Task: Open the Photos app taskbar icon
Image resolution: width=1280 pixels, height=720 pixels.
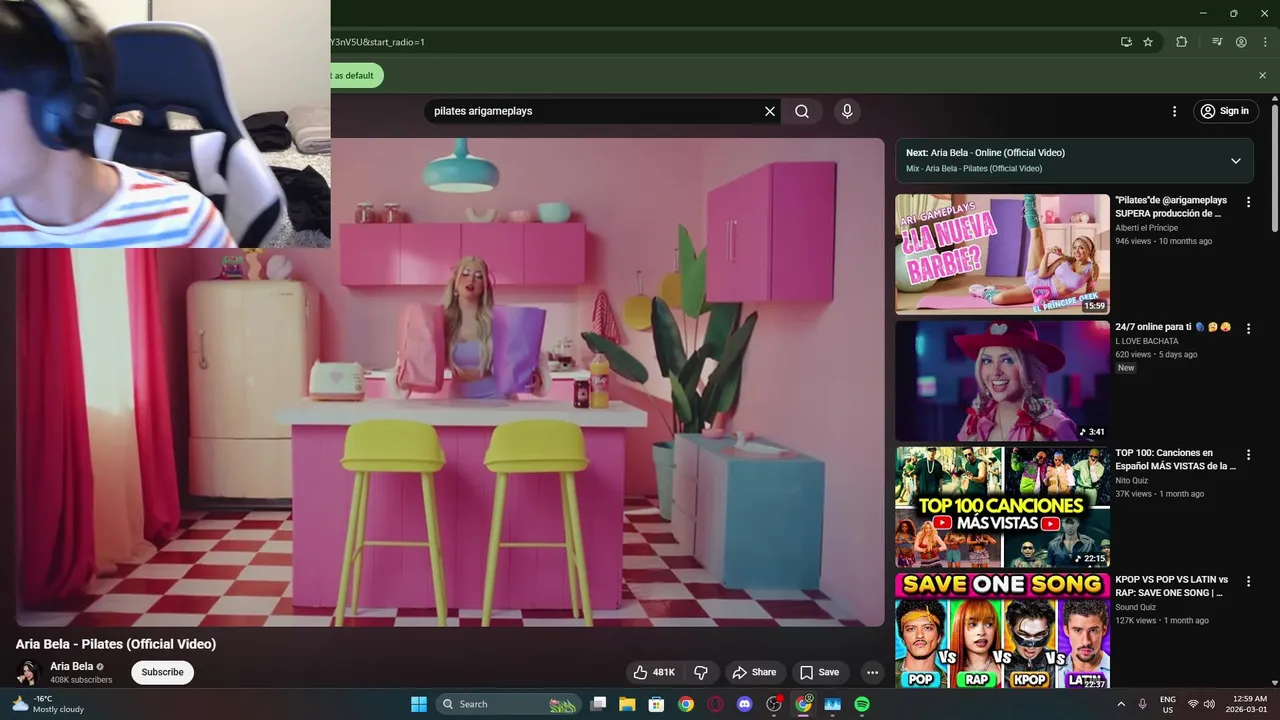Action: [x=832, y=704]
